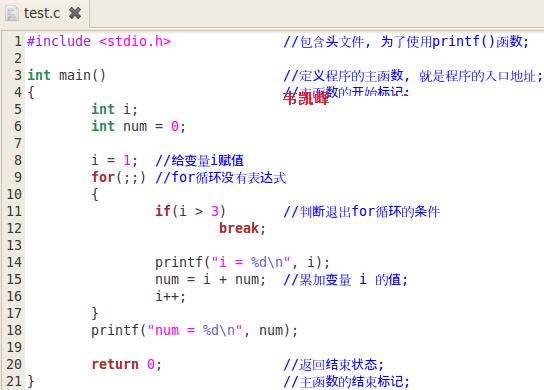This screenshot has width=544, height=390.
Task: Click line number 2 in the gutter
Action: tap(18, 58)
